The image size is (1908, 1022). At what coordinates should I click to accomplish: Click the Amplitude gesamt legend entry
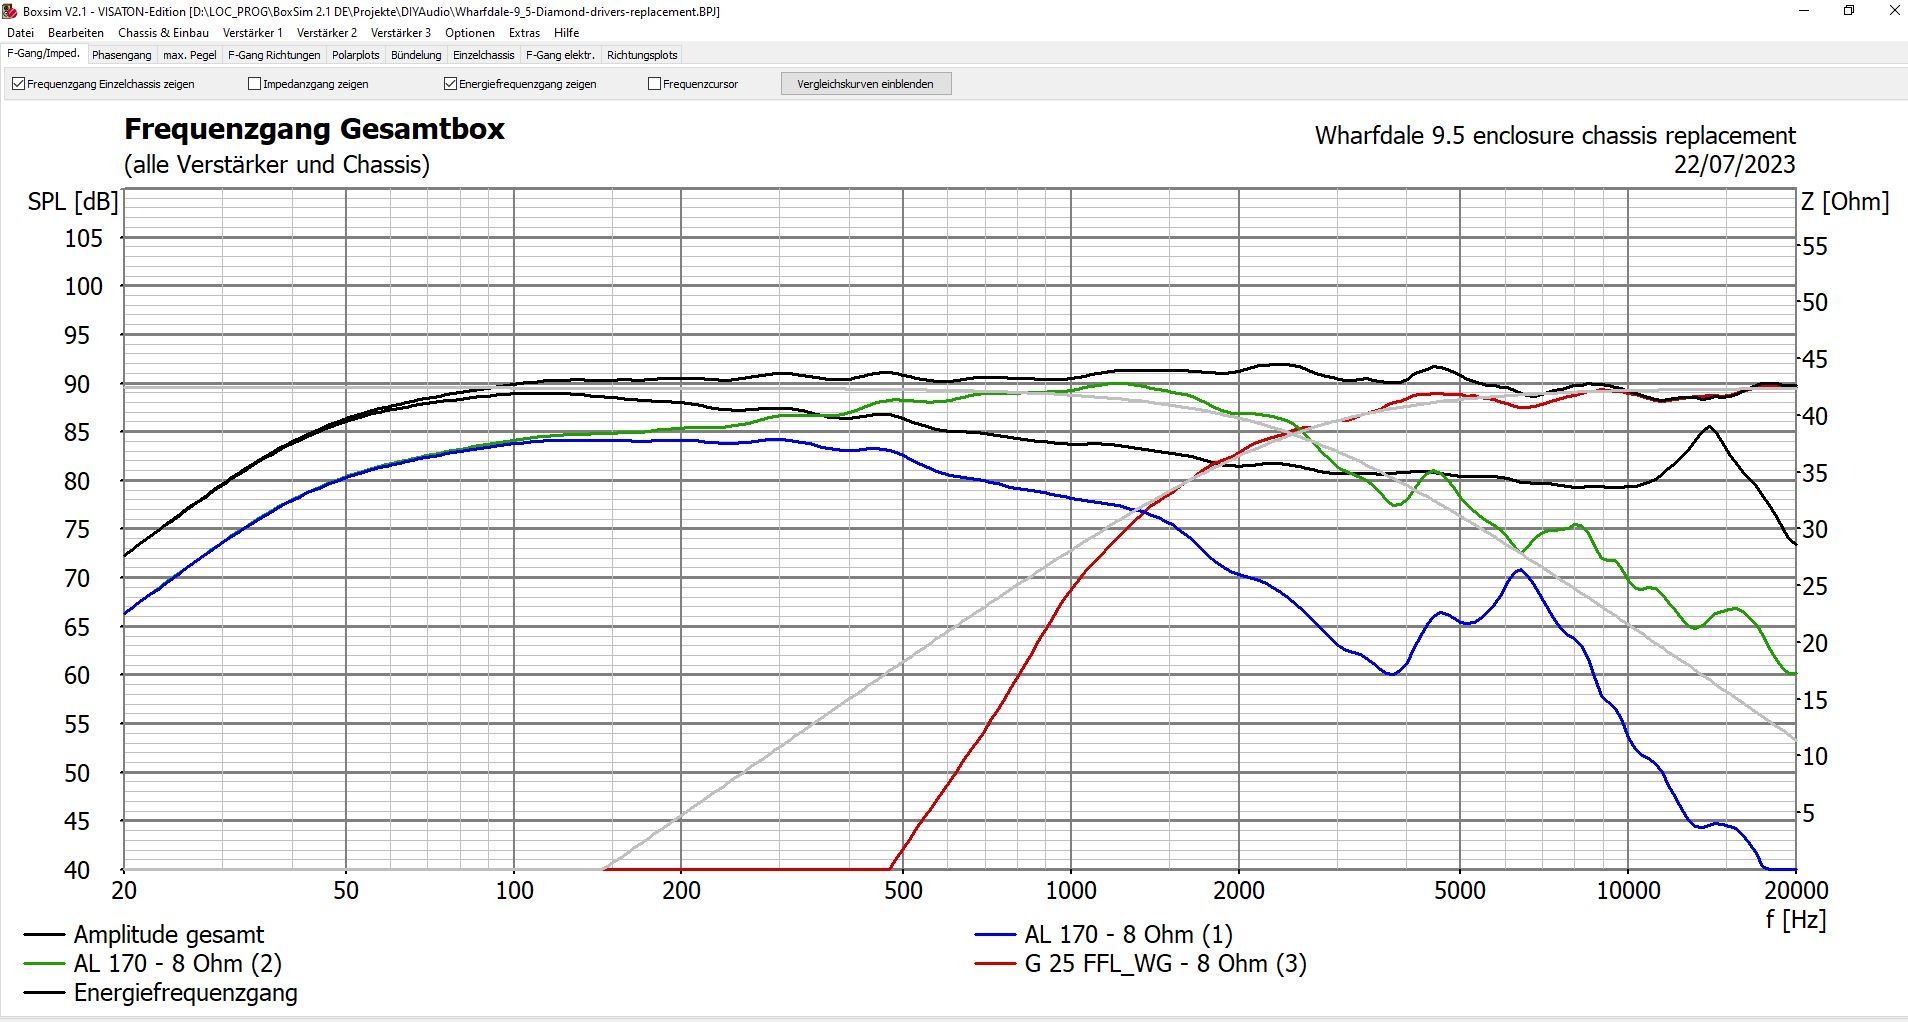point(144,935)
